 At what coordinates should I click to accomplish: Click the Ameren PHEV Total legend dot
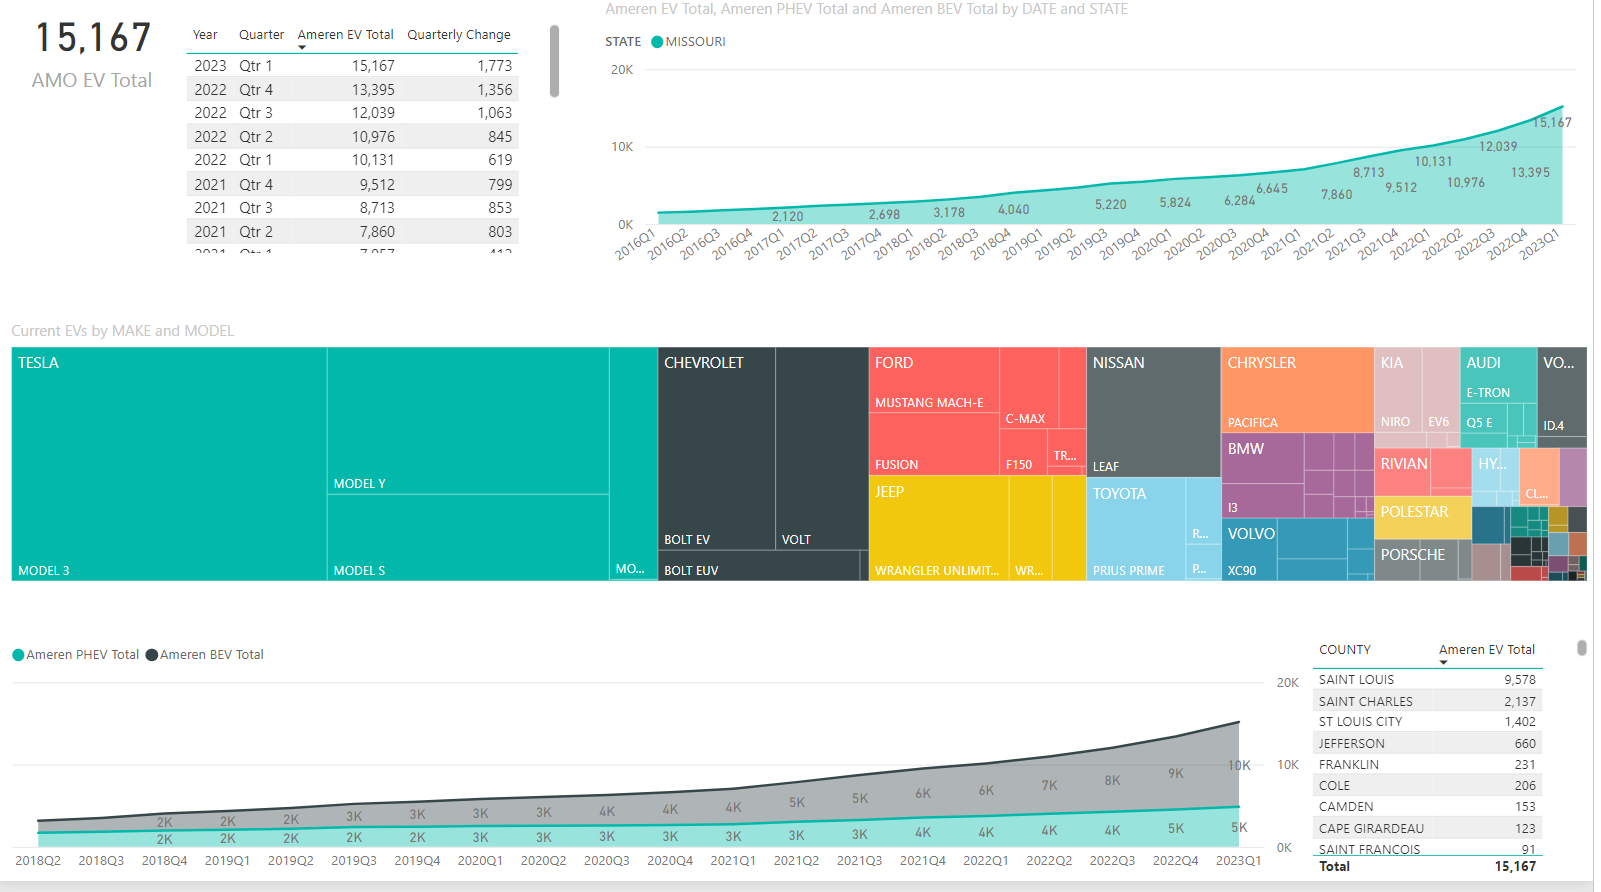click(x=18, y=655)
